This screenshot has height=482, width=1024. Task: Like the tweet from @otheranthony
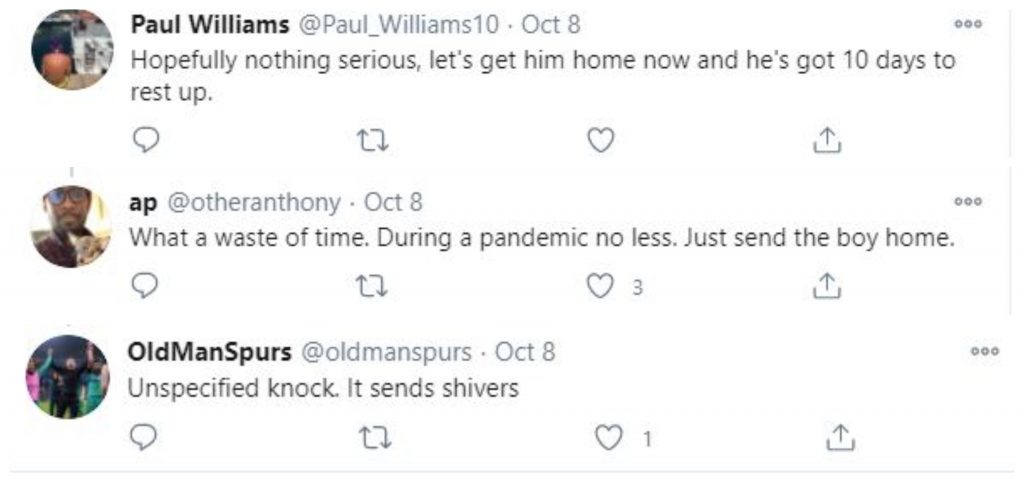(x=600, y=287)
